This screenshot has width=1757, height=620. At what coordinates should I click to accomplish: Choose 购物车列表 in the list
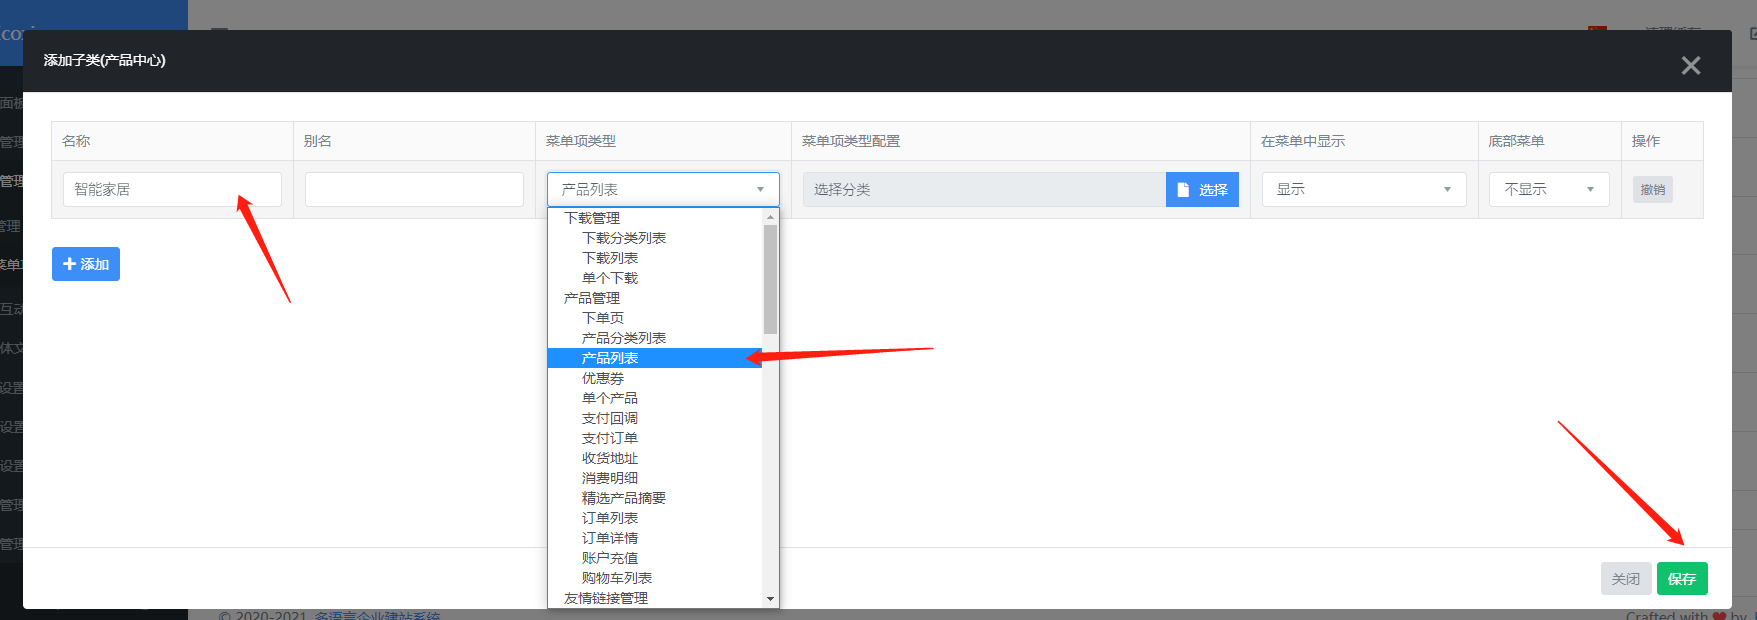[x=616, y=578]
